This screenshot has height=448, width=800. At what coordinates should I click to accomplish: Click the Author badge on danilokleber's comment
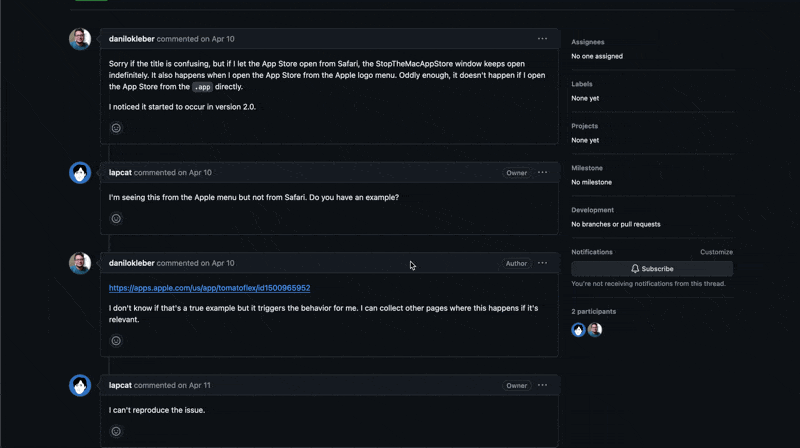[x=516, y=264]
